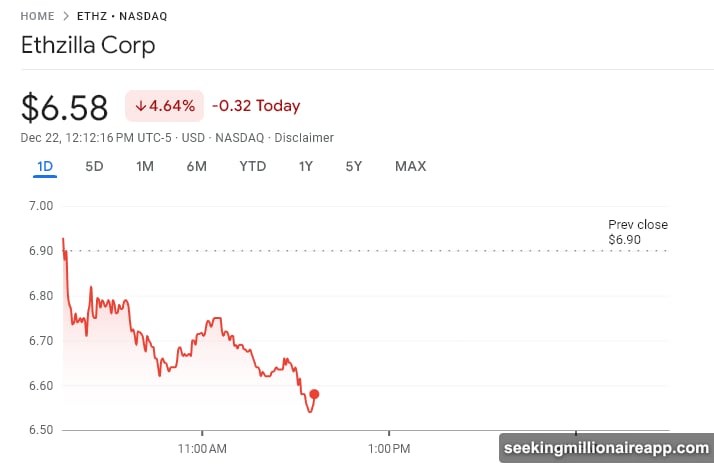View the 1Y price chart
Image resolution: width=714 pixels, height=473 pixels.
[x=306, y=166]
